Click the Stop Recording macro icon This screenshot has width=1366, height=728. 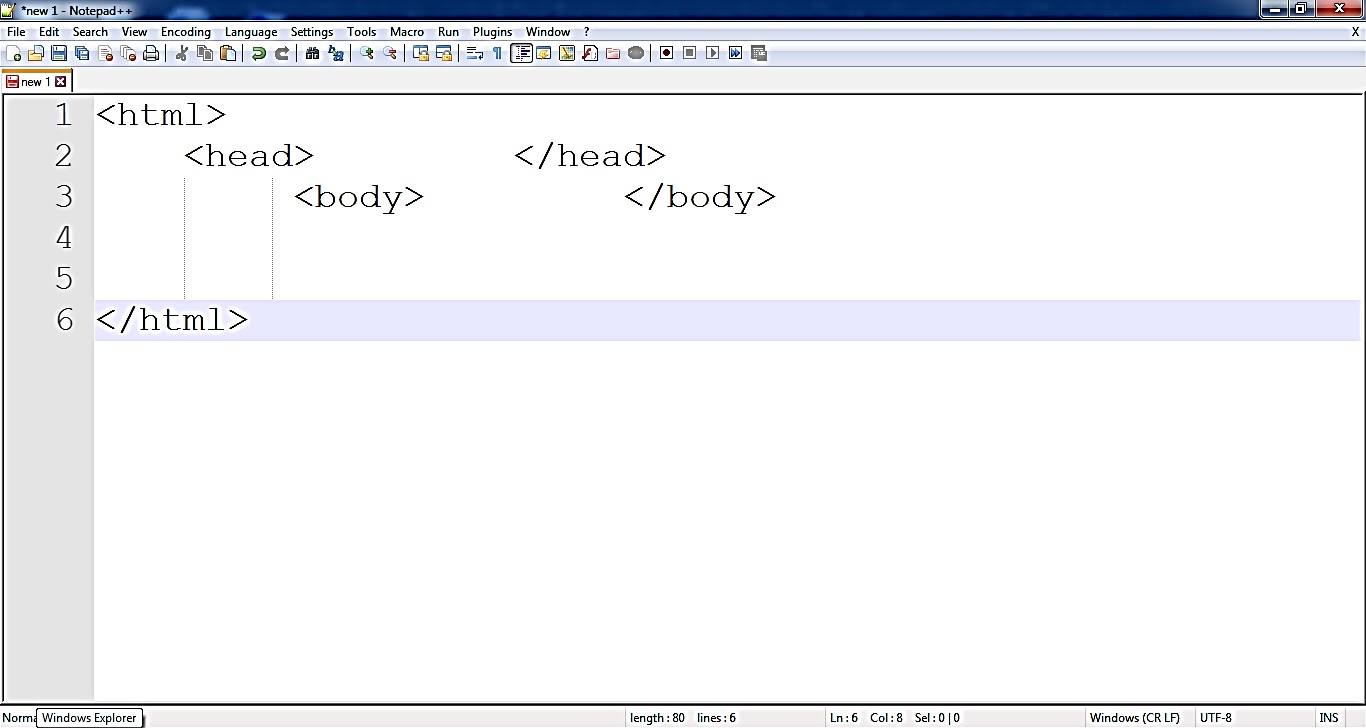[x=690, y=53]
